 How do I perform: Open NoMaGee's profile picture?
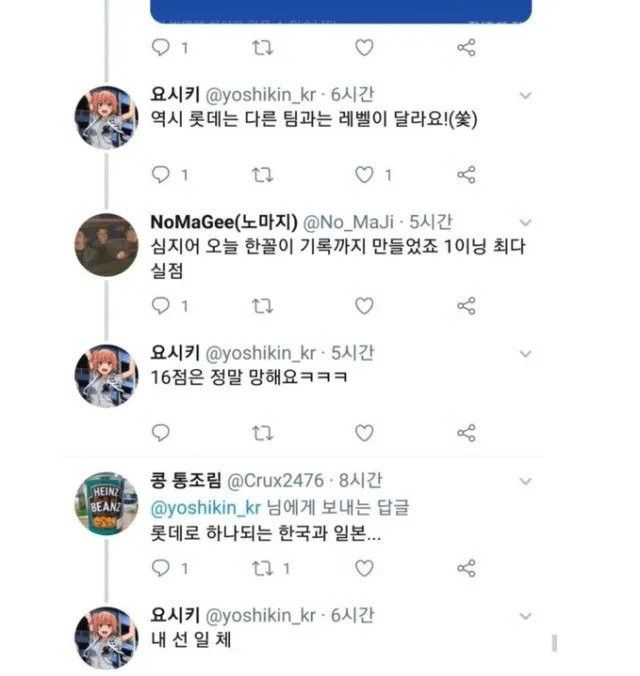click(x=106, y=243)
